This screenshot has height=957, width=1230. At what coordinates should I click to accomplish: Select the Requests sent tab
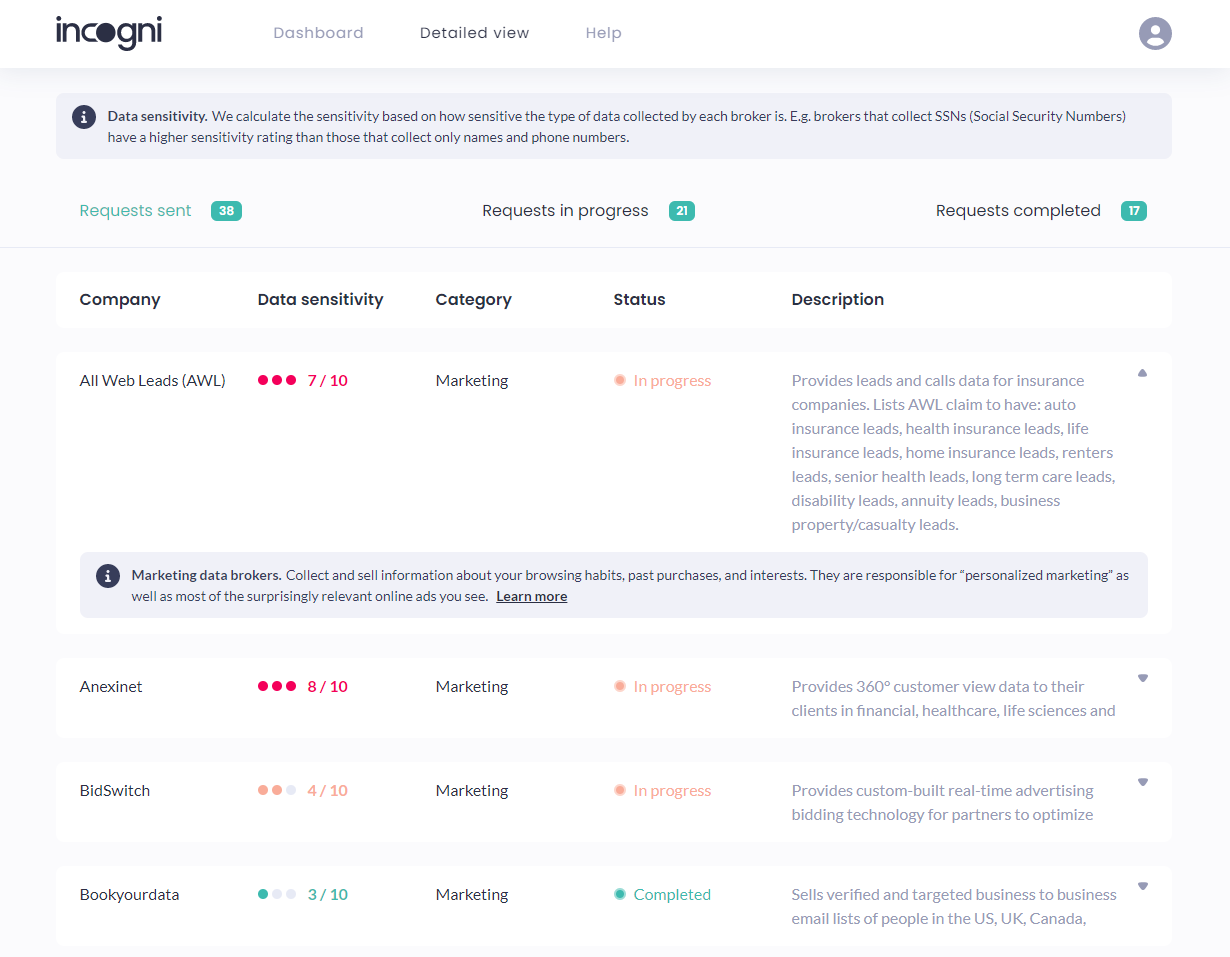pyautogui.click(x=136, y=211)
